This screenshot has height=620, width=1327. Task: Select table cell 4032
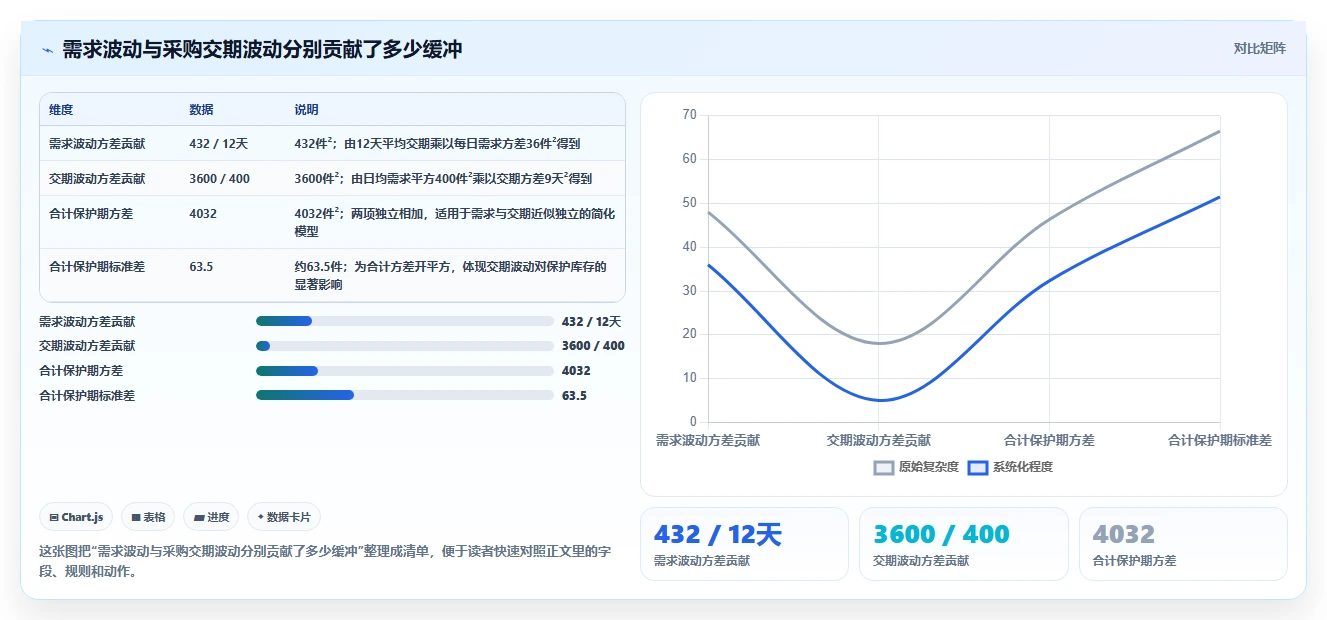(x=203, y=214)
